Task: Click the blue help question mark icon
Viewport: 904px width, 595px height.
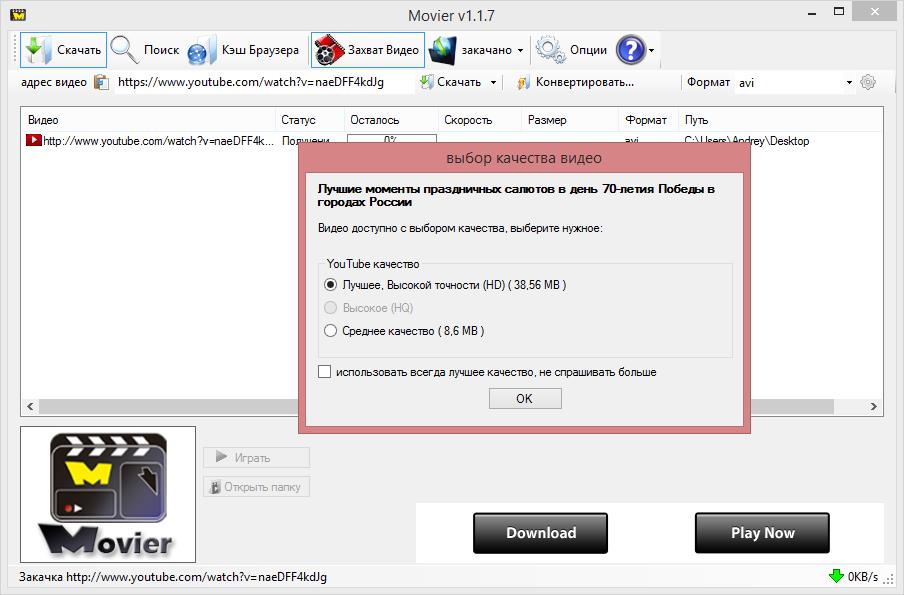Action: 630,50
